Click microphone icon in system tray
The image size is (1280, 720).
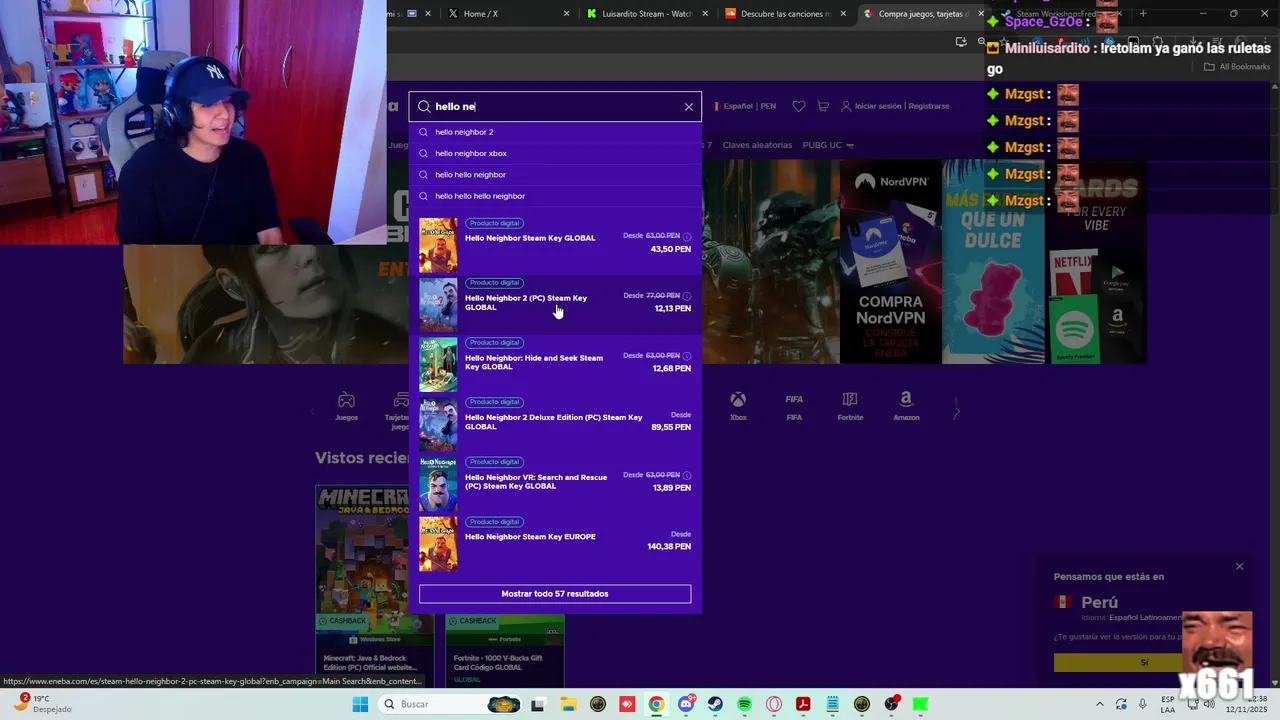[x=1142, y=704]
